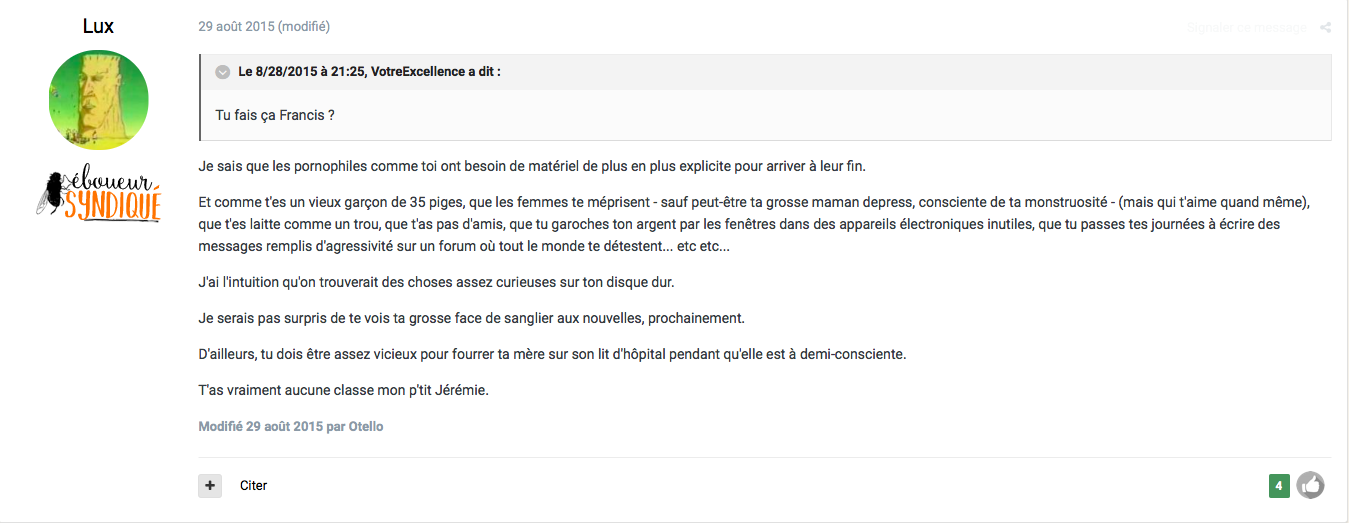1349x523 pixels.
Task: Click the Modifié 29 août 2015 par Otello note
Action: (291, 426)
